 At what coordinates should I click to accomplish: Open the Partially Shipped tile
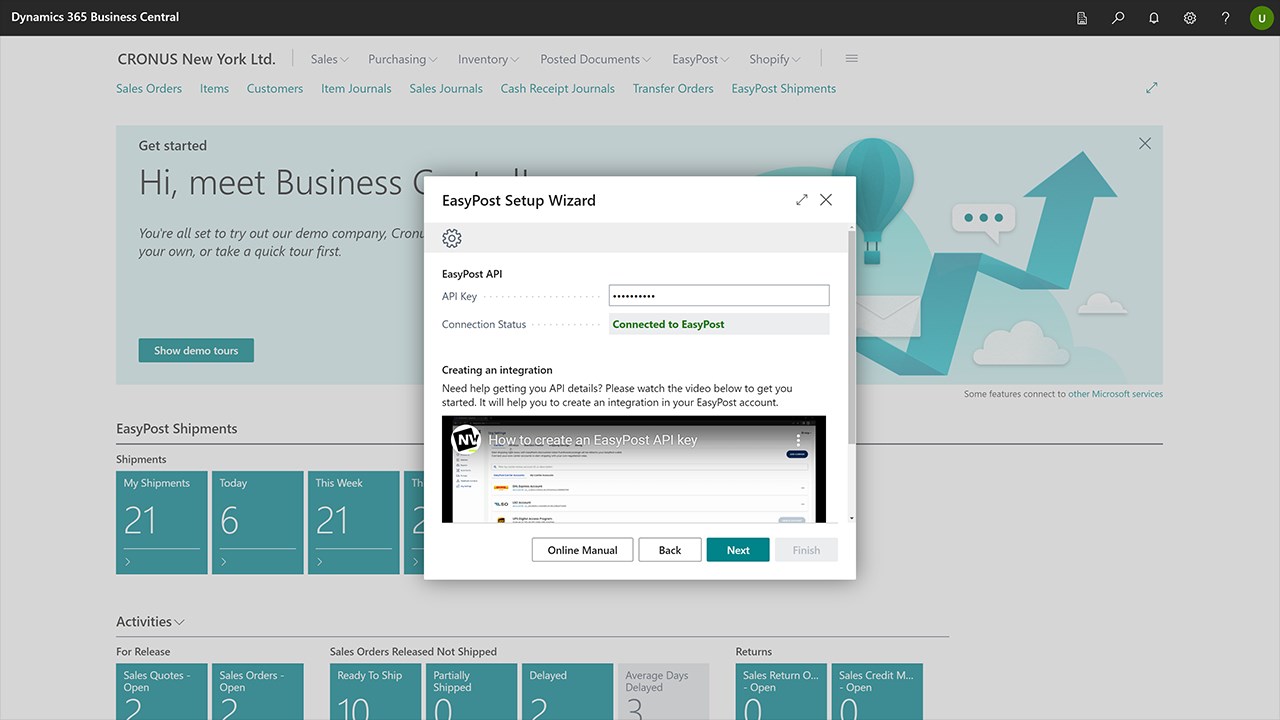[472, 692]
